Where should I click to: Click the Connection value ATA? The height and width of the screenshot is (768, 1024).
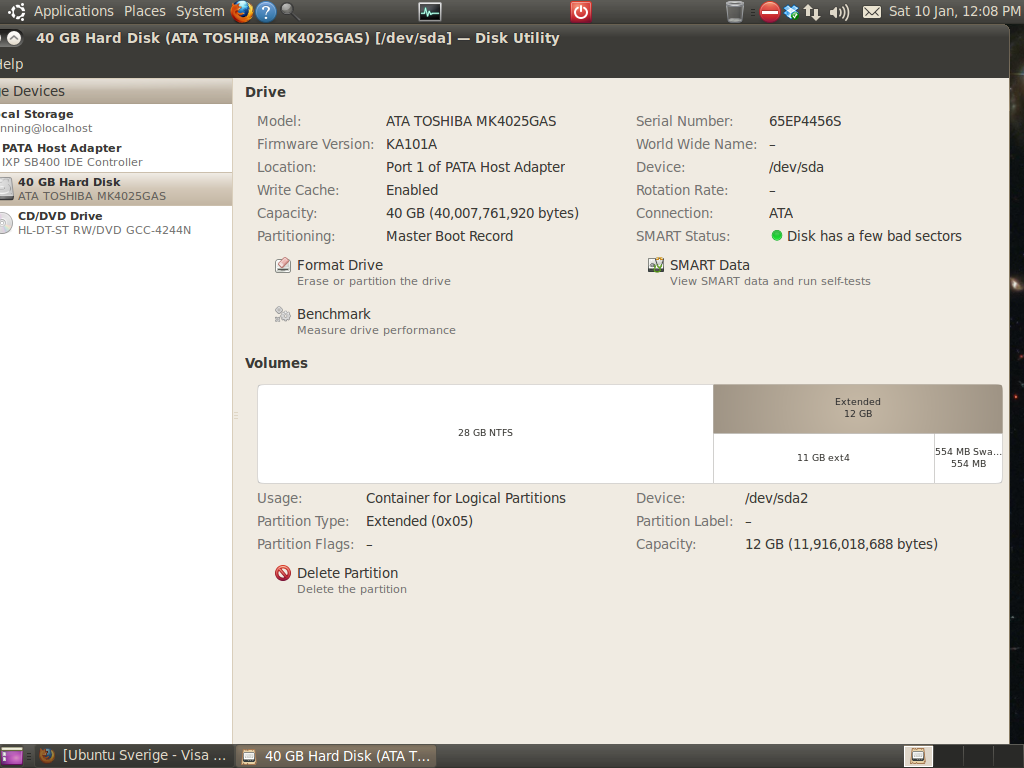781,214
